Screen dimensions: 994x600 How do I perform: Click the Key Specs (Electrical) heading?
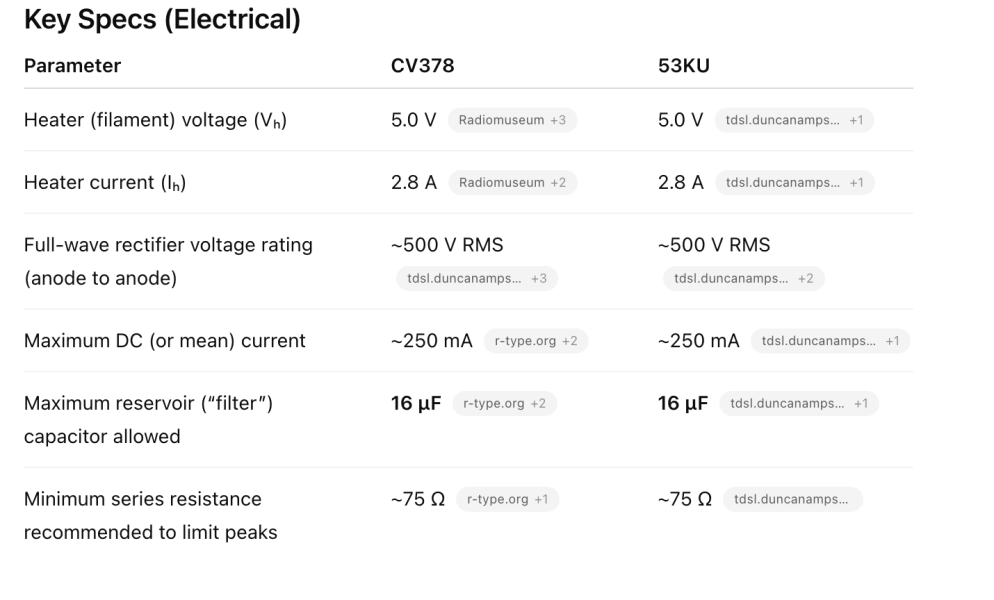point(162,20)
